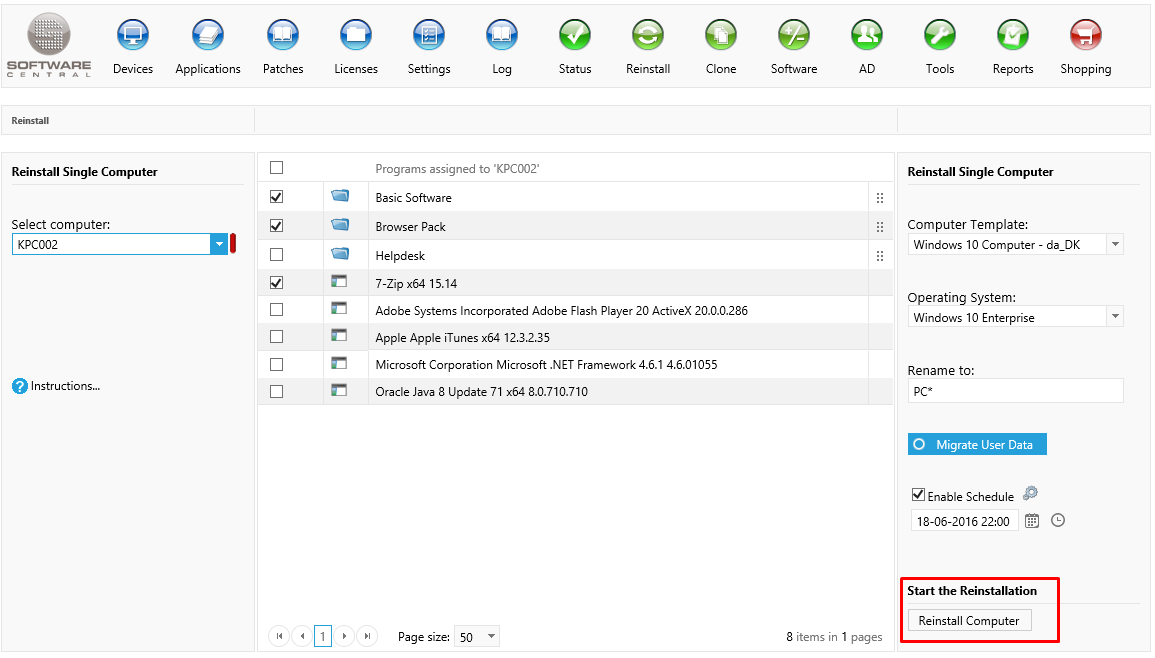Expand the Select computer dropdown
This screenshot has height=658, width=1155.
pyautogui.click(x=219, y=245)
